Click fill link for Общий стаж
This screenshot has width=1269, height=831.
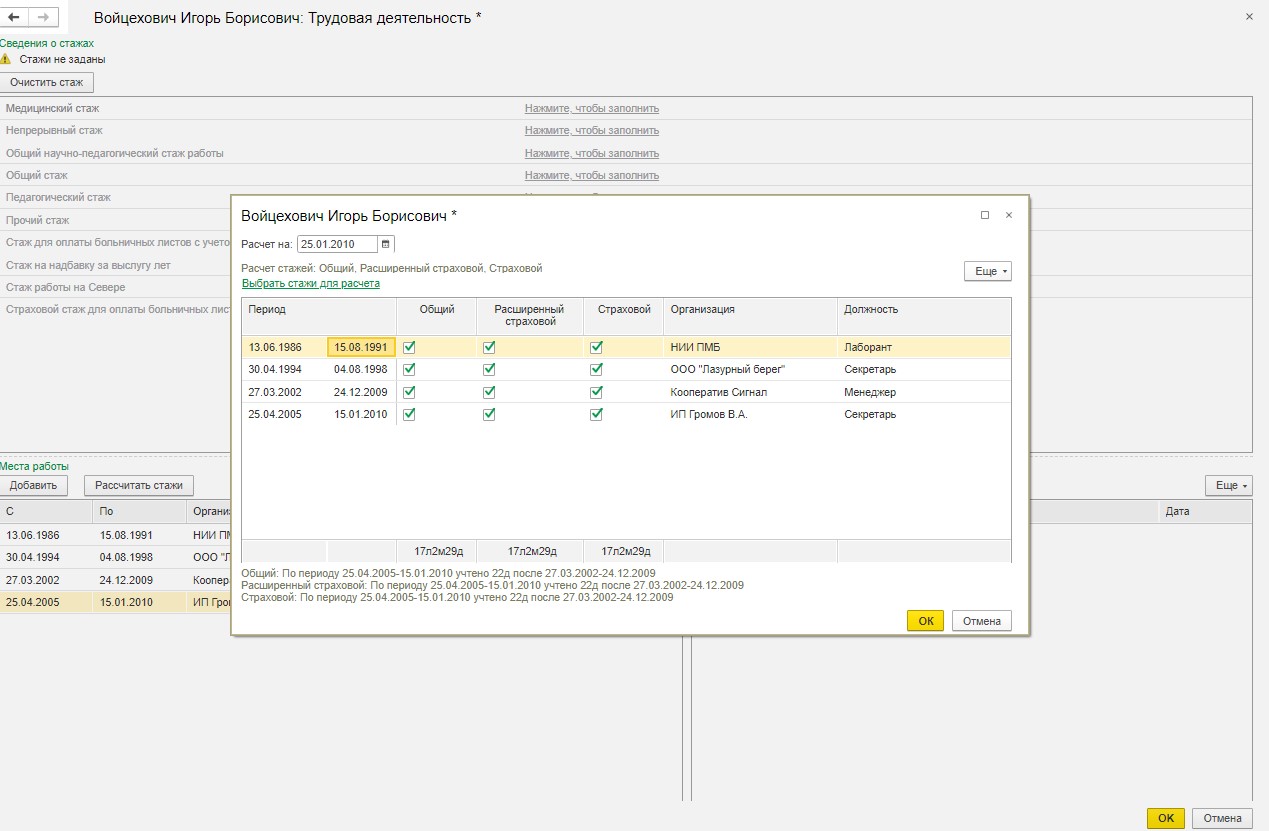click(592, 175)
